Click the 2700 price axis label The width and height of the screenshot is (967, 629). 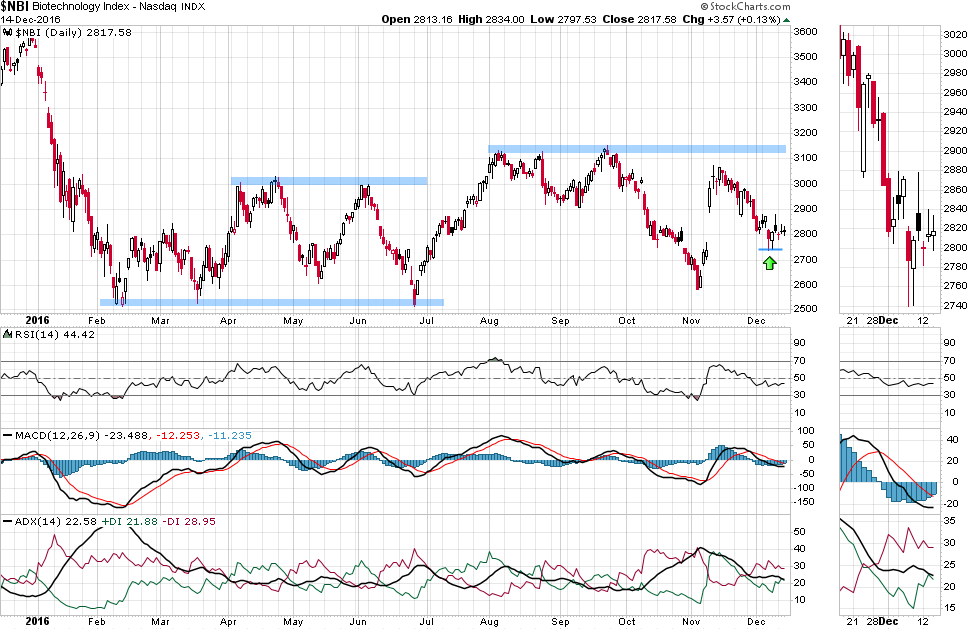click(805, 259)
